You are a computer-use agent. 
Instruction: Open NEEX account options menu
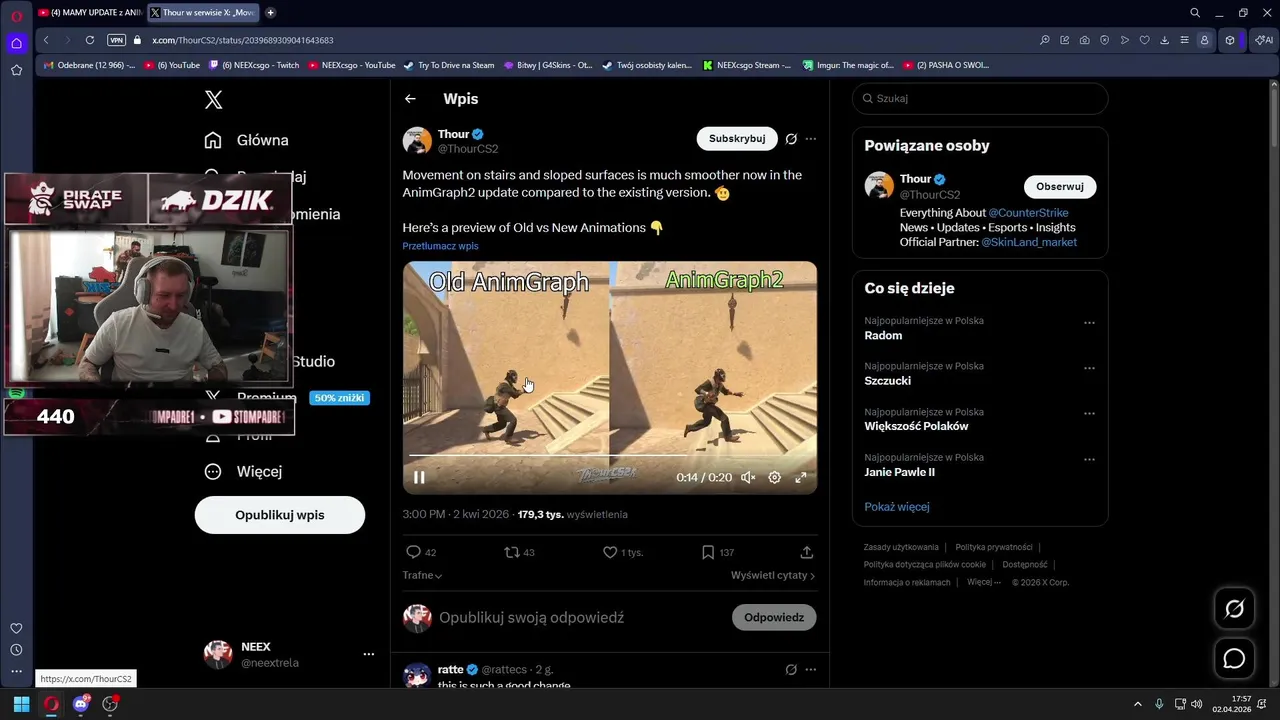369,654
